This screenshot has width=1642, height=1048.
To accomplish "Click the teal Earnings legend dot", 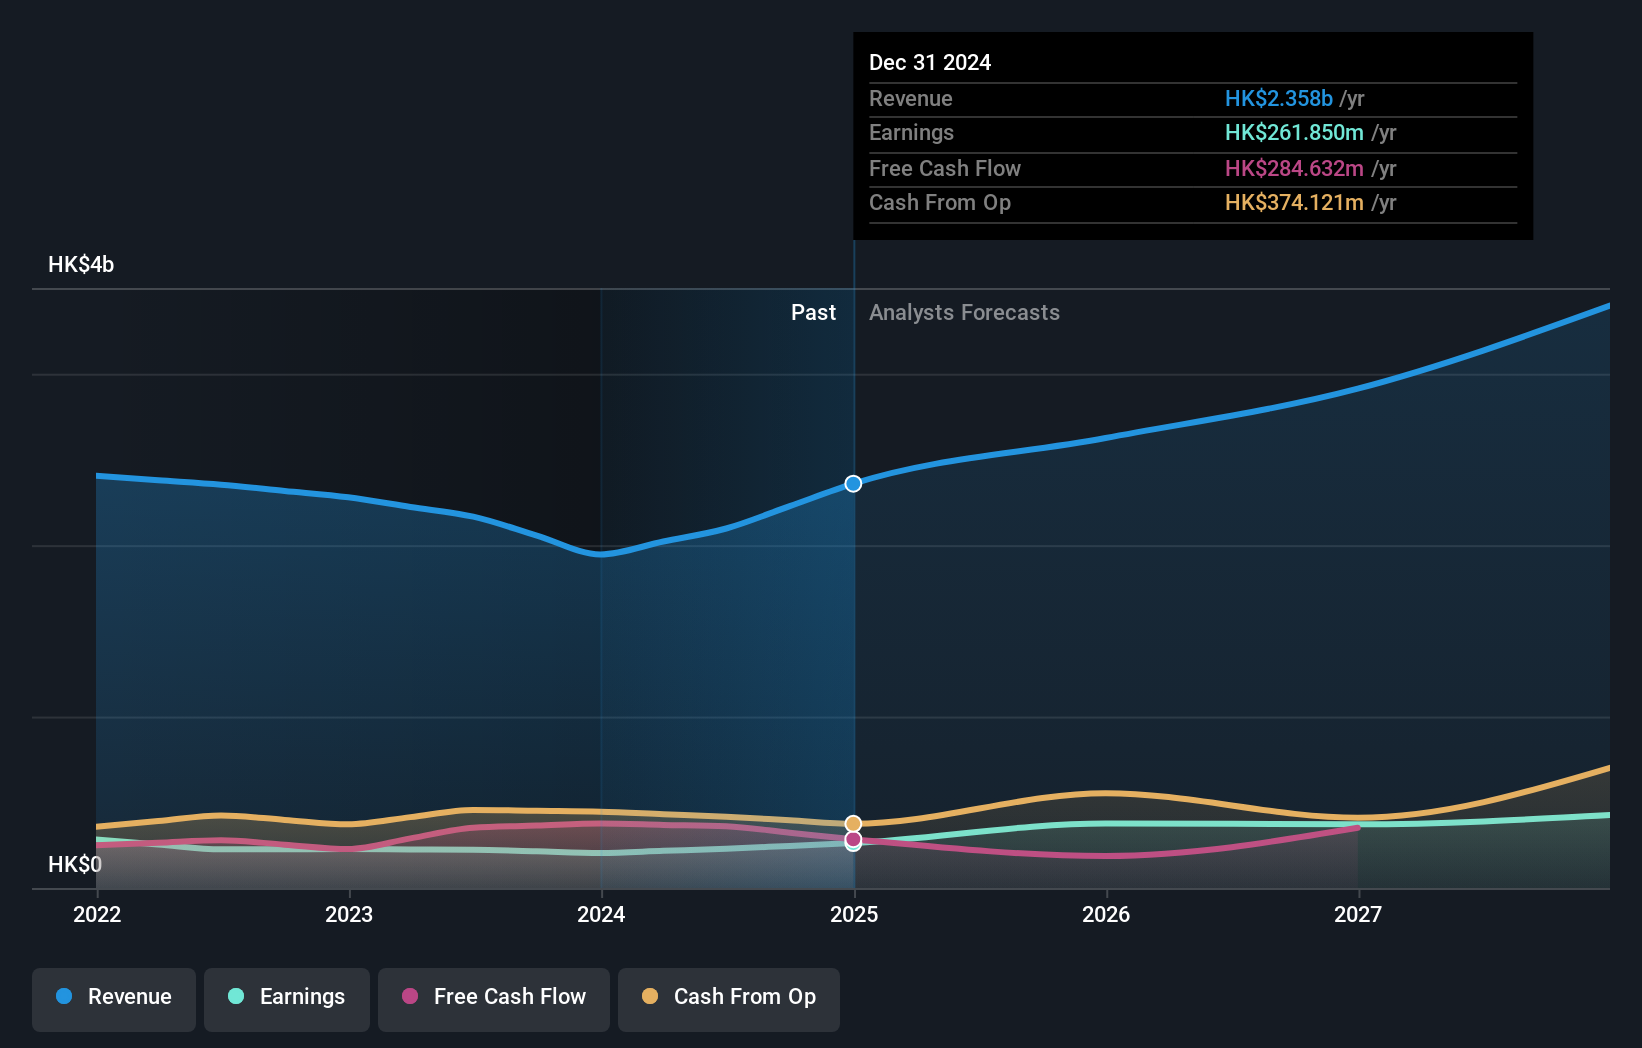I will 236,996.
